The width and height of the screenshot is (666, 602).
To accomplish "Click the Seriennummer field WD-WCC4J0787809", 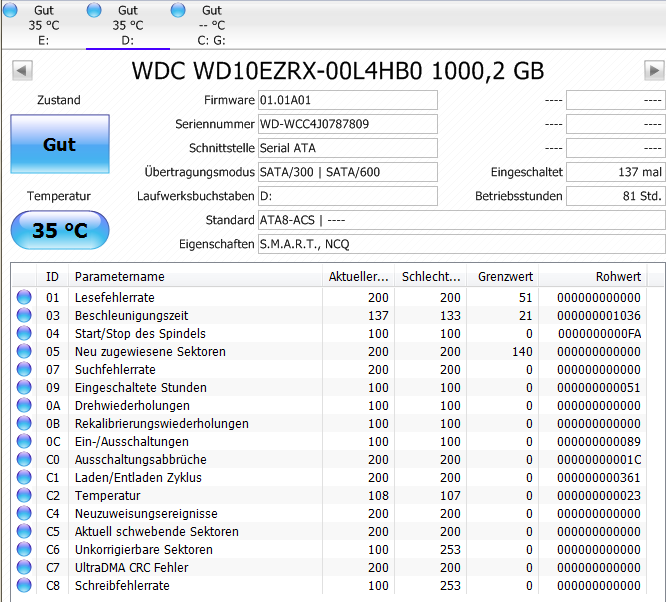I will click(348, 124).
